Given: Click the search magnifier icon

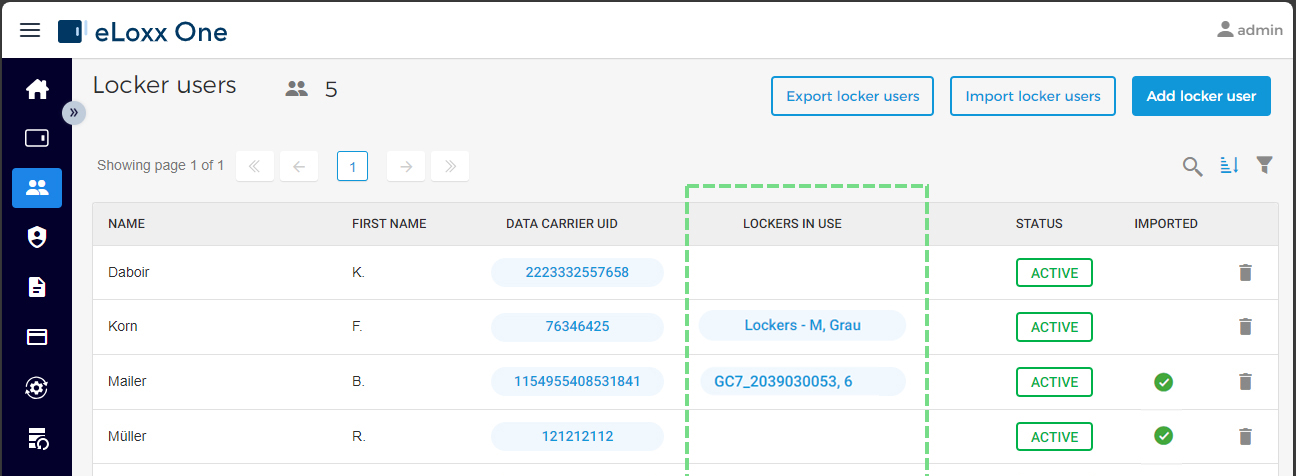Looking at the screenshot, I should tap(1192, 166).
